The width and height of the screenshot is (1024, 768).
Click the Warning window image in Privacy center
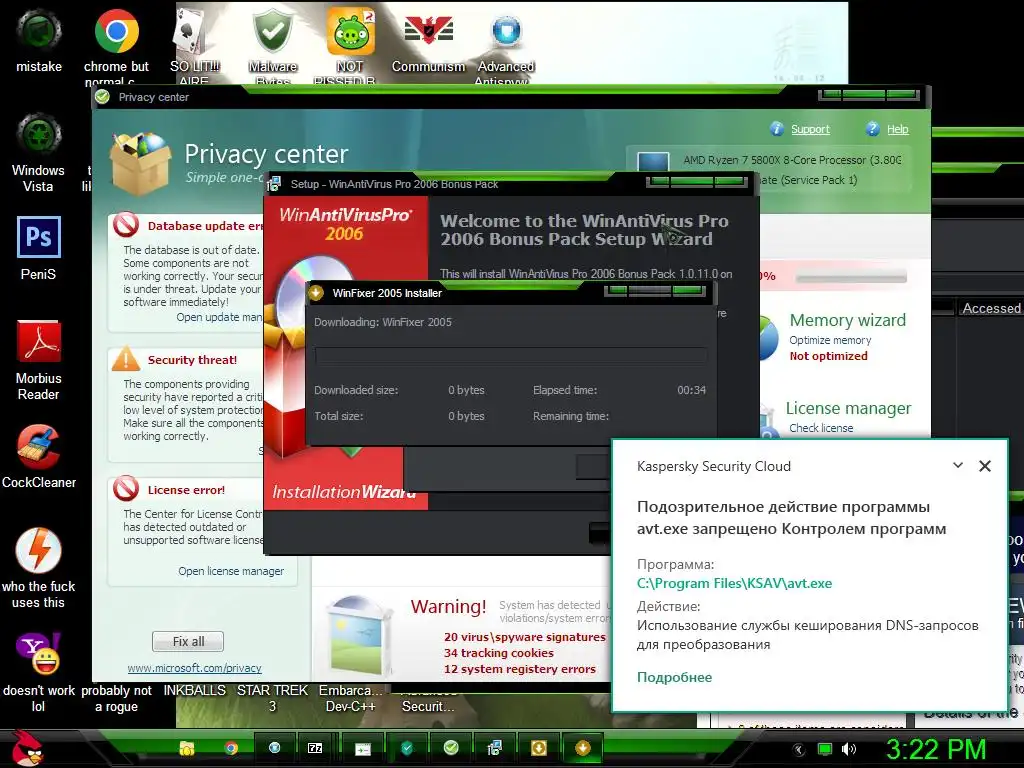click(x=359, y=636)
